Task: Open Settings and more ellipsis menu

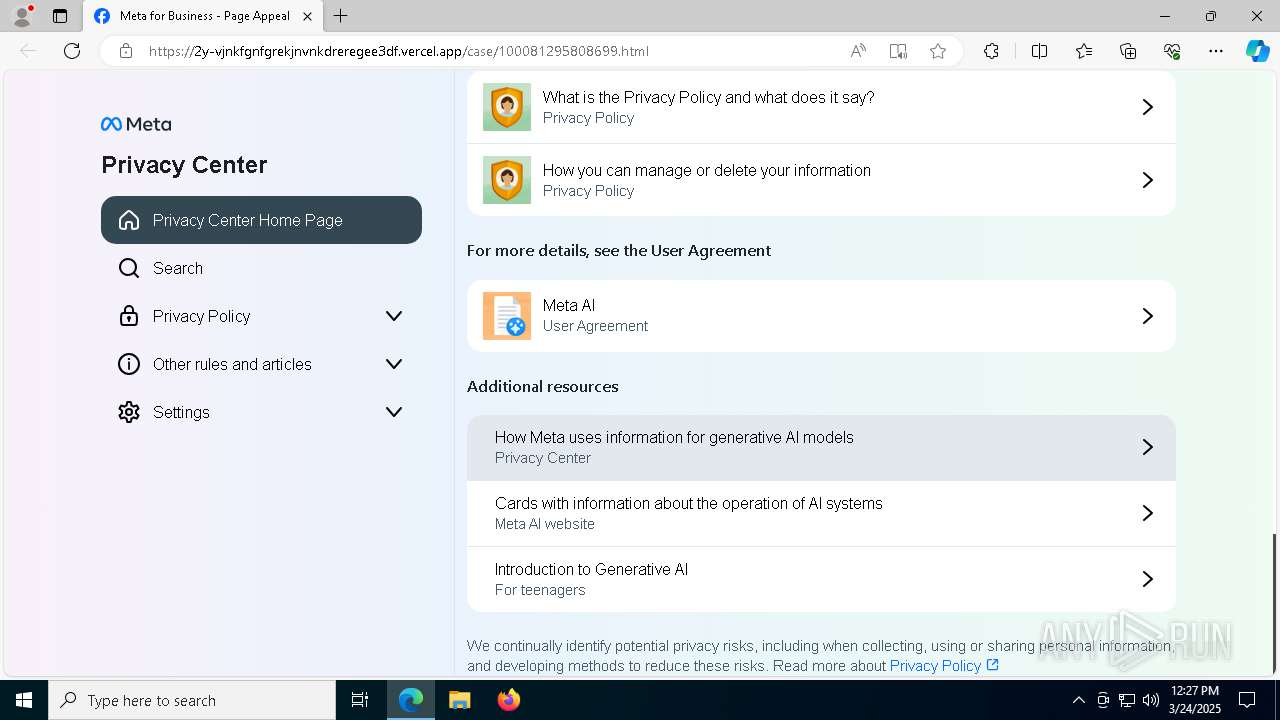Action: point(1216,51)
